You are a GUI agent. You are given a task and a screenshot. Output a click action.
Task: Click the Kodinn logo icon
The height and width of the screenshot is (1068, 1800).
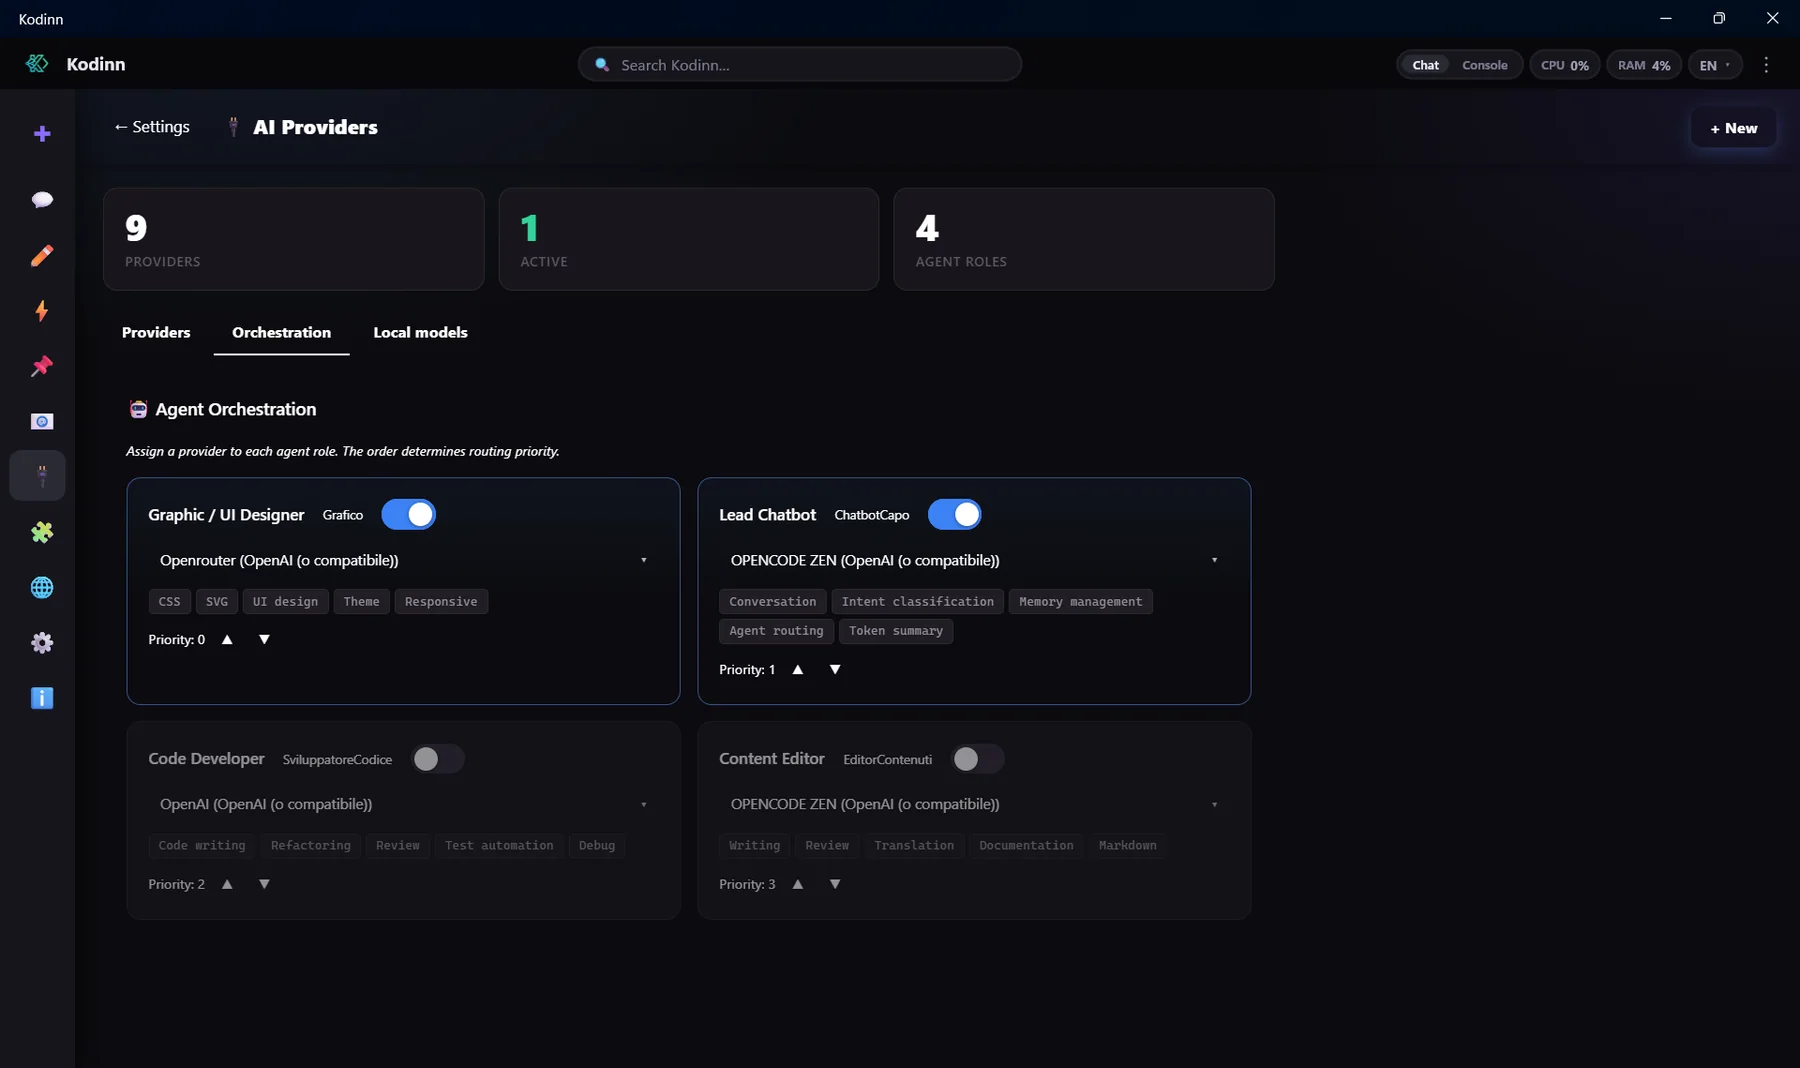[x=37, y=64]
